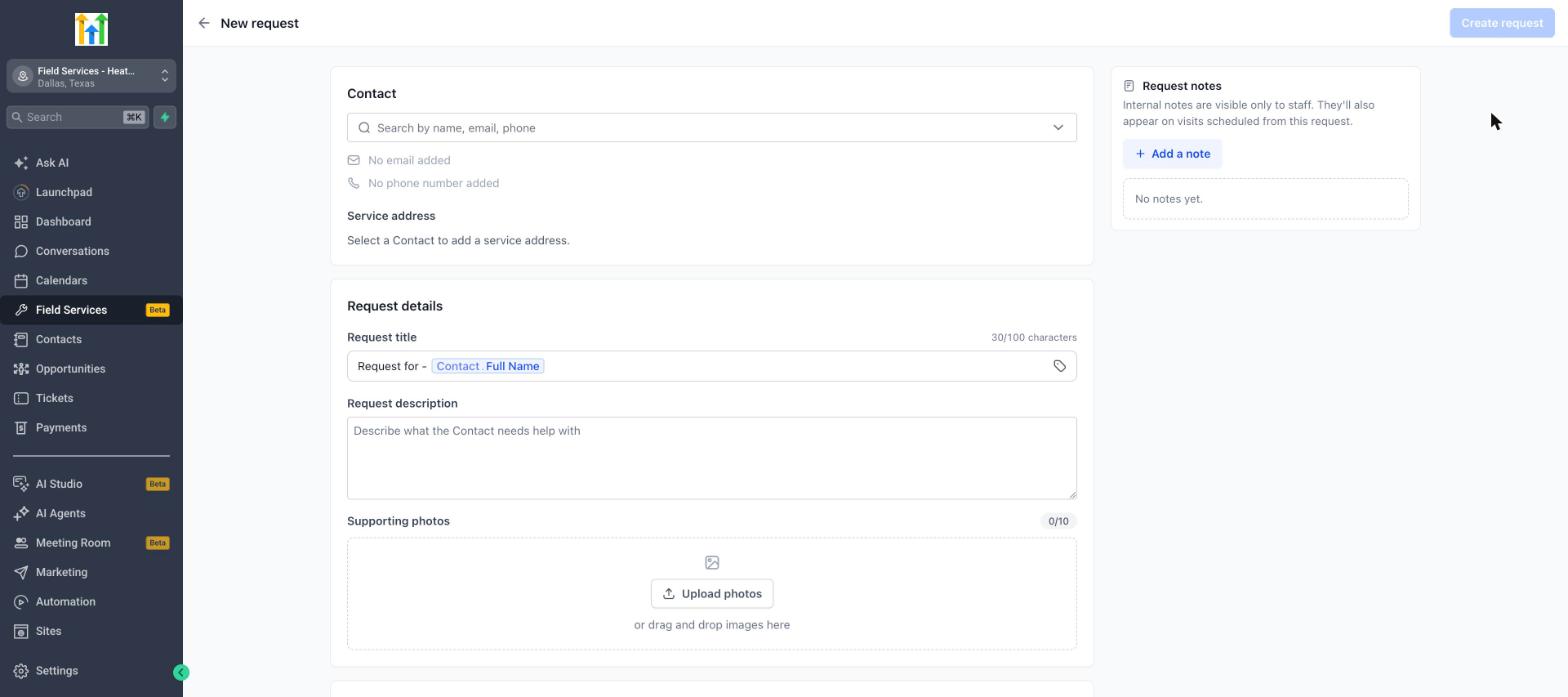Viewport: 1568px width, 697px height.
Task: Open Payments menu item
Action: (91, 428)
